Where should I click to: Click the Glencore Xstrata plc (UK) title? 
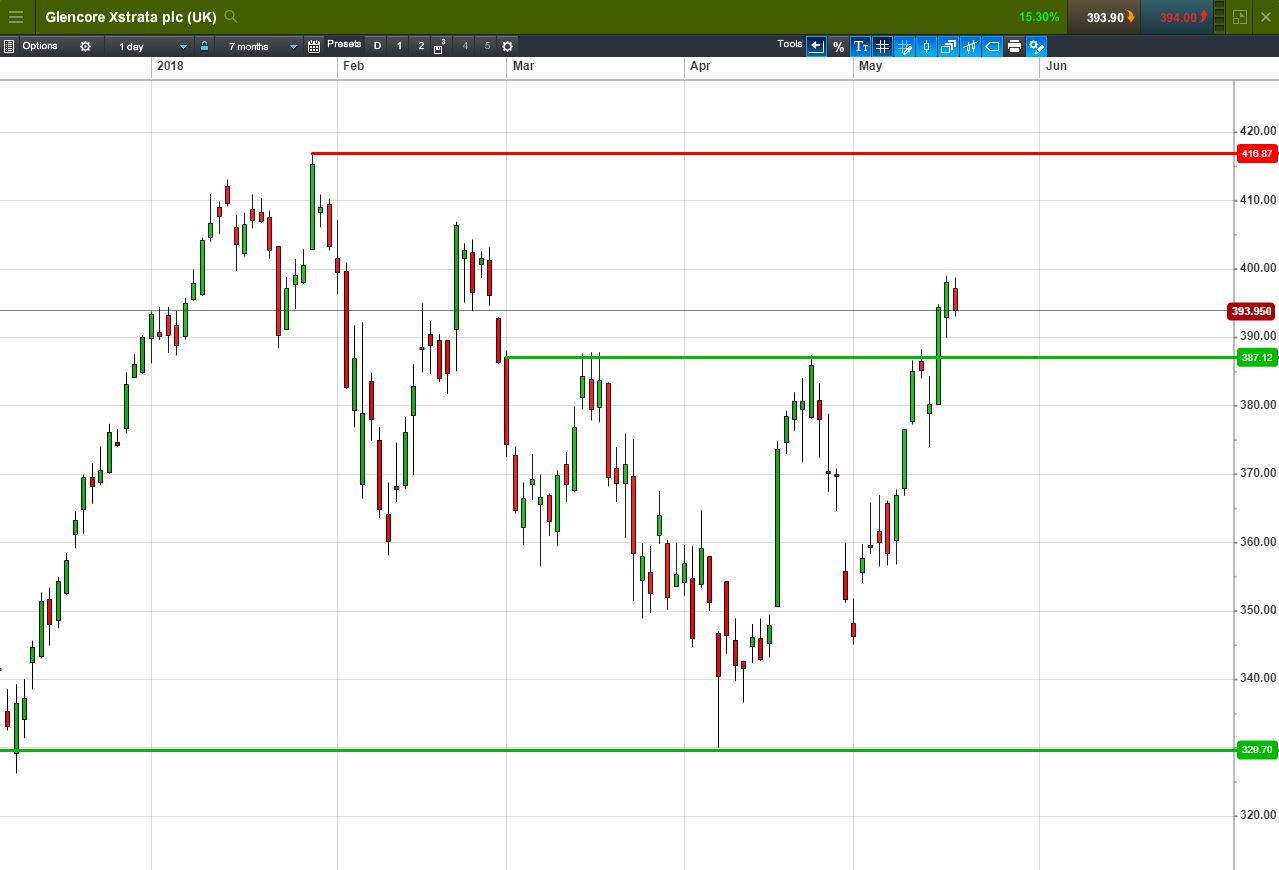[x=131, y=17]
